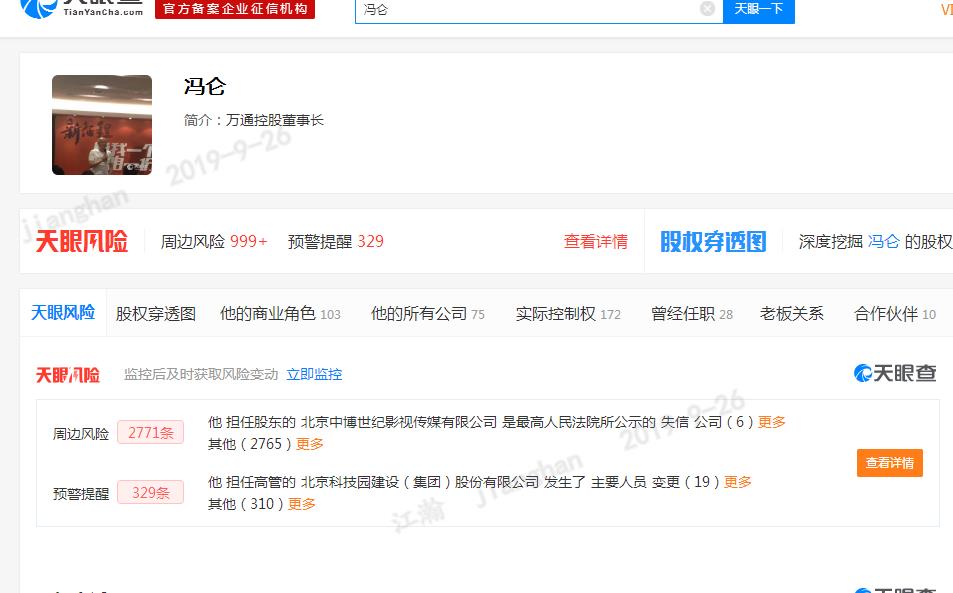Open 冯仑's profile photo thumbnail
The image size is (953, 593).
102,125
